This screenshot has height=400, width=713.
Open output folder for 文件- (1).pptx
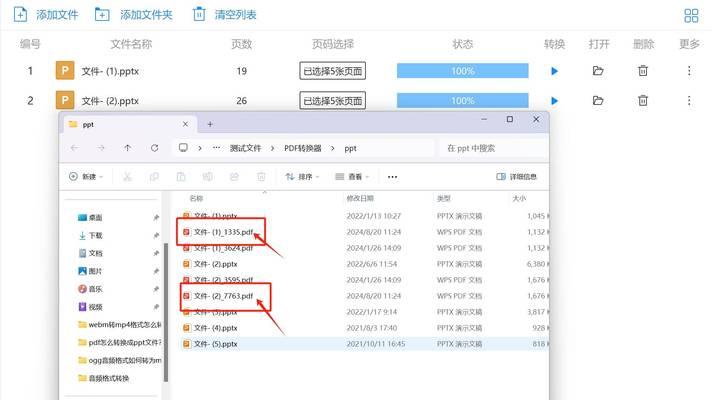598,71
